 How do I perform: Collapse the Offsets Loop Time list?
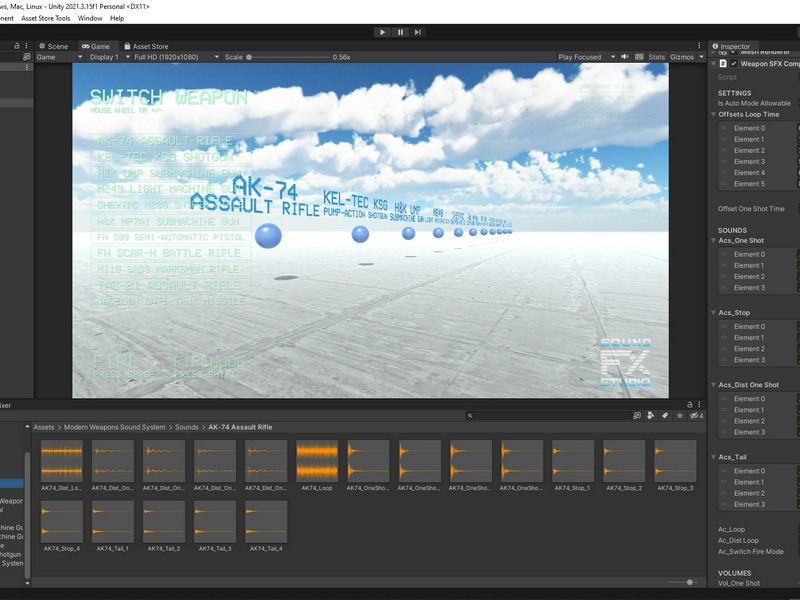(x=714, y=114)
